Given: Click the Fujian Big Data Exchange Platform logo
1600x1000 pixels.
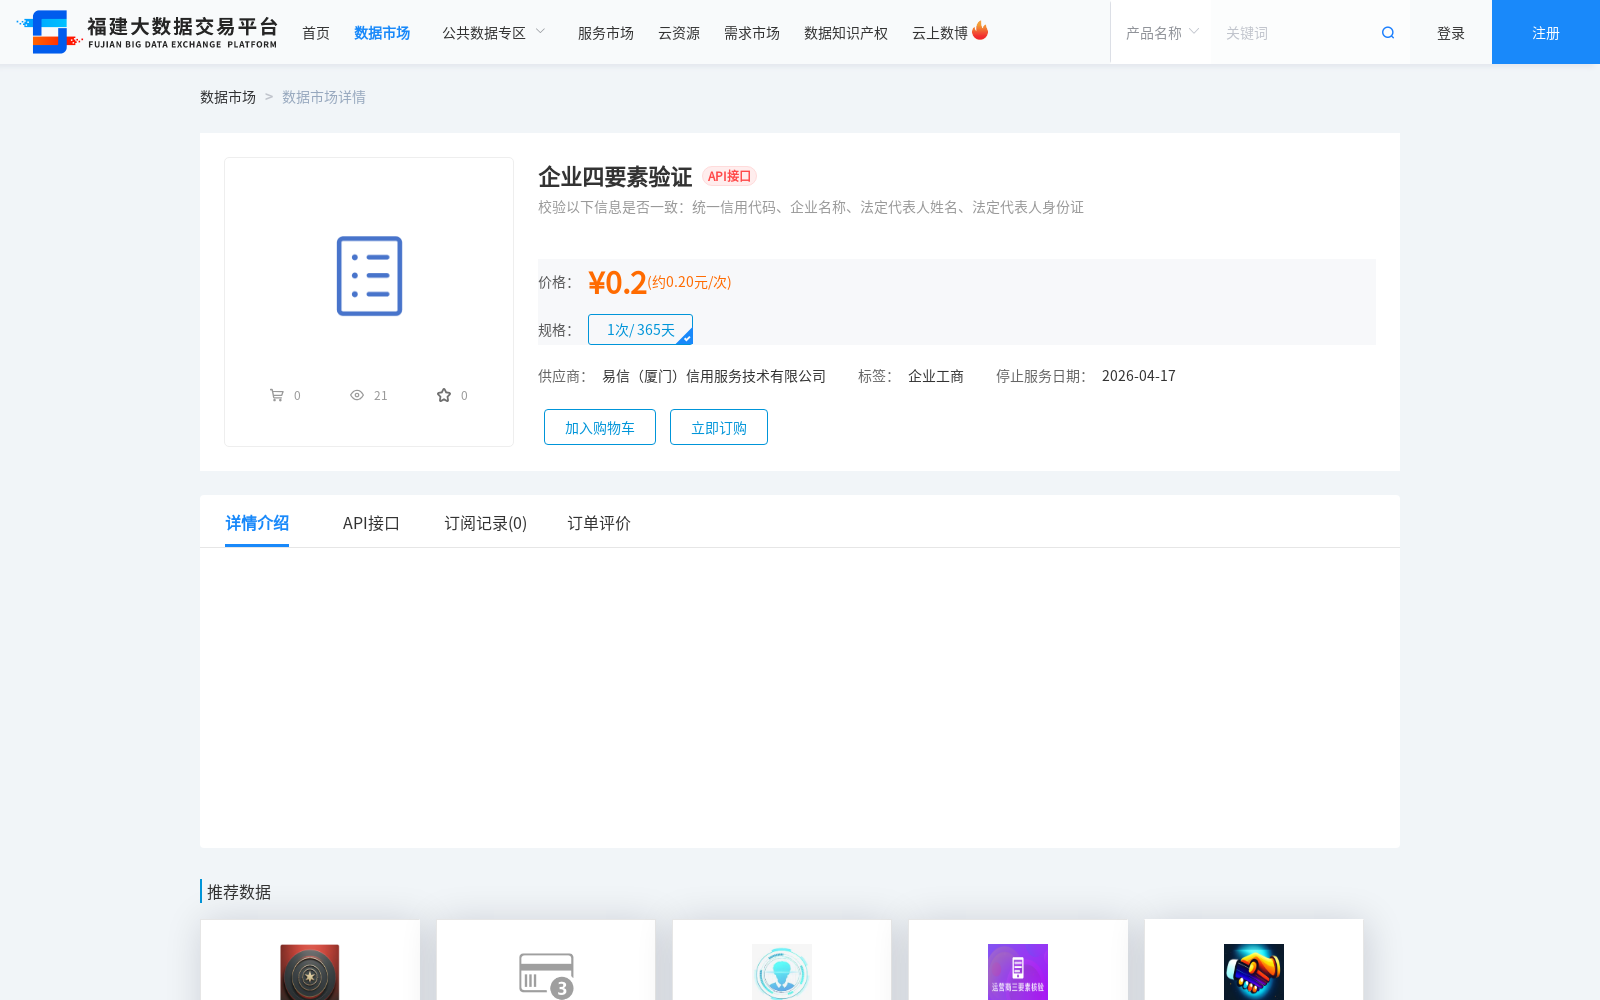Looking at the screenshot, I should [147, 32].
